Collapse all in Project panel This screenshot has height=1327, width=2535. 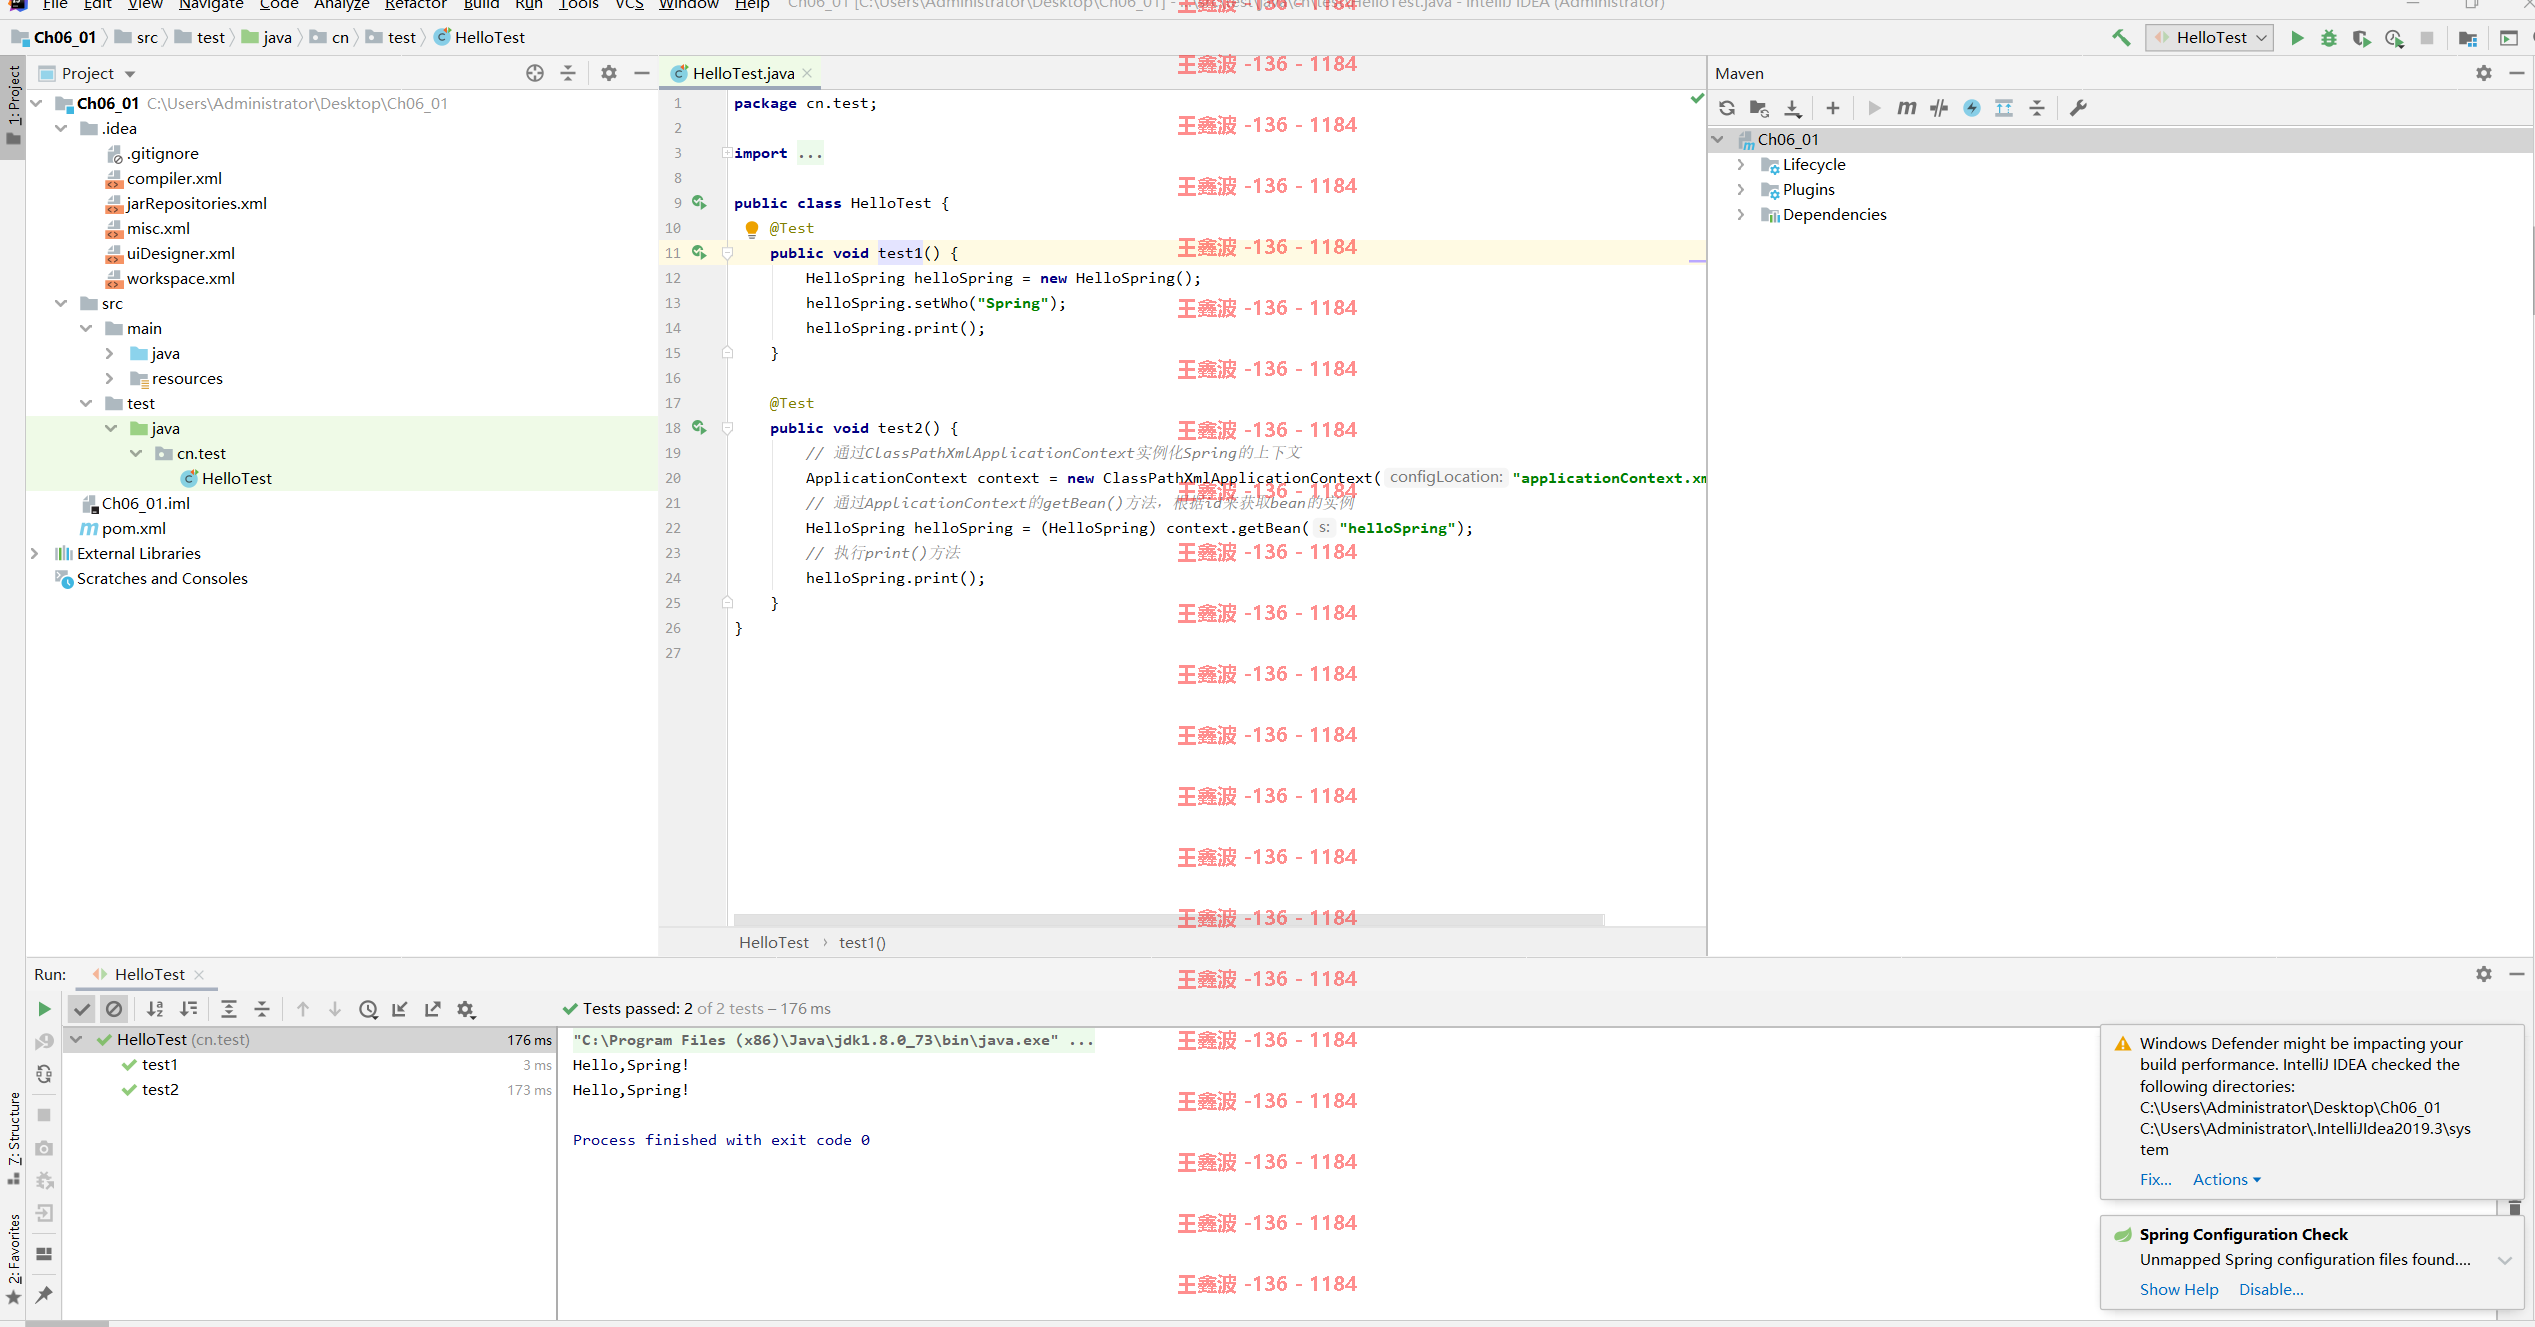(568, 73)
